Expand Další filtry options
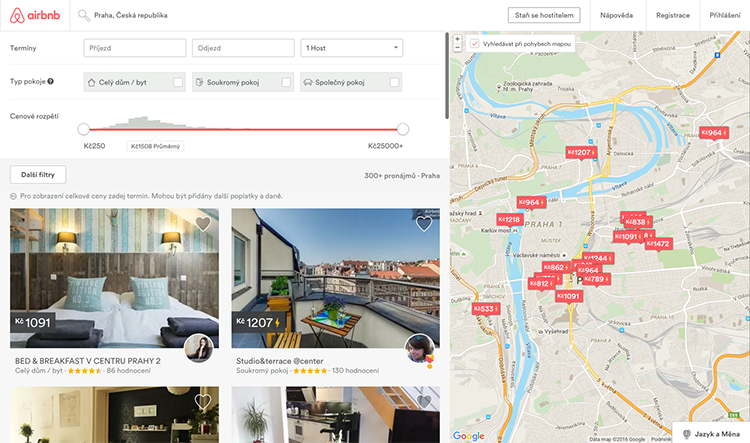 tap(37, 175)
